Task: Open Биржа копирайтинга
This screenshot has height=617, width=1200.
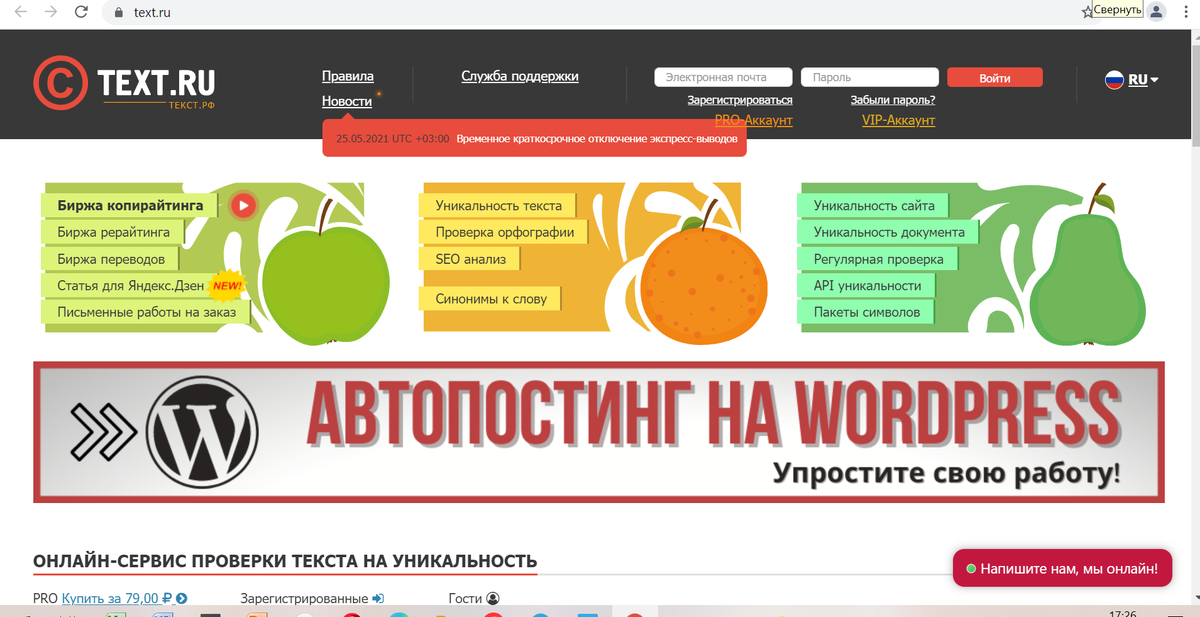Action: click(130, 206)
